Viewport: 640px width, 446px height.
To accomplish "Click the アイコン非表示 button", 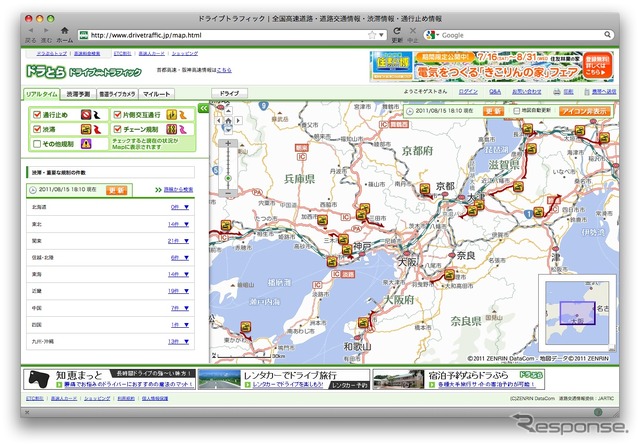I will pos(584,111).
